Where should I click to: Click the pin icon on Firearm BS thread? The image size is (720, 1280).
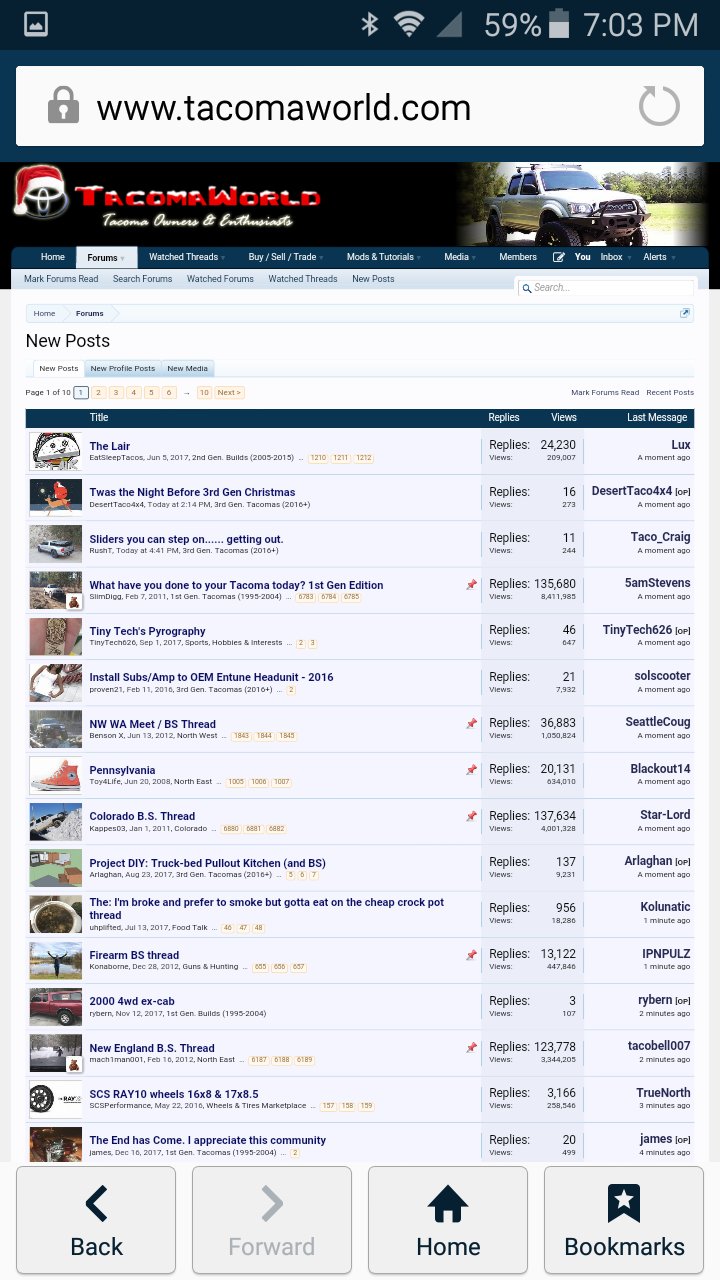click(471, 955)
